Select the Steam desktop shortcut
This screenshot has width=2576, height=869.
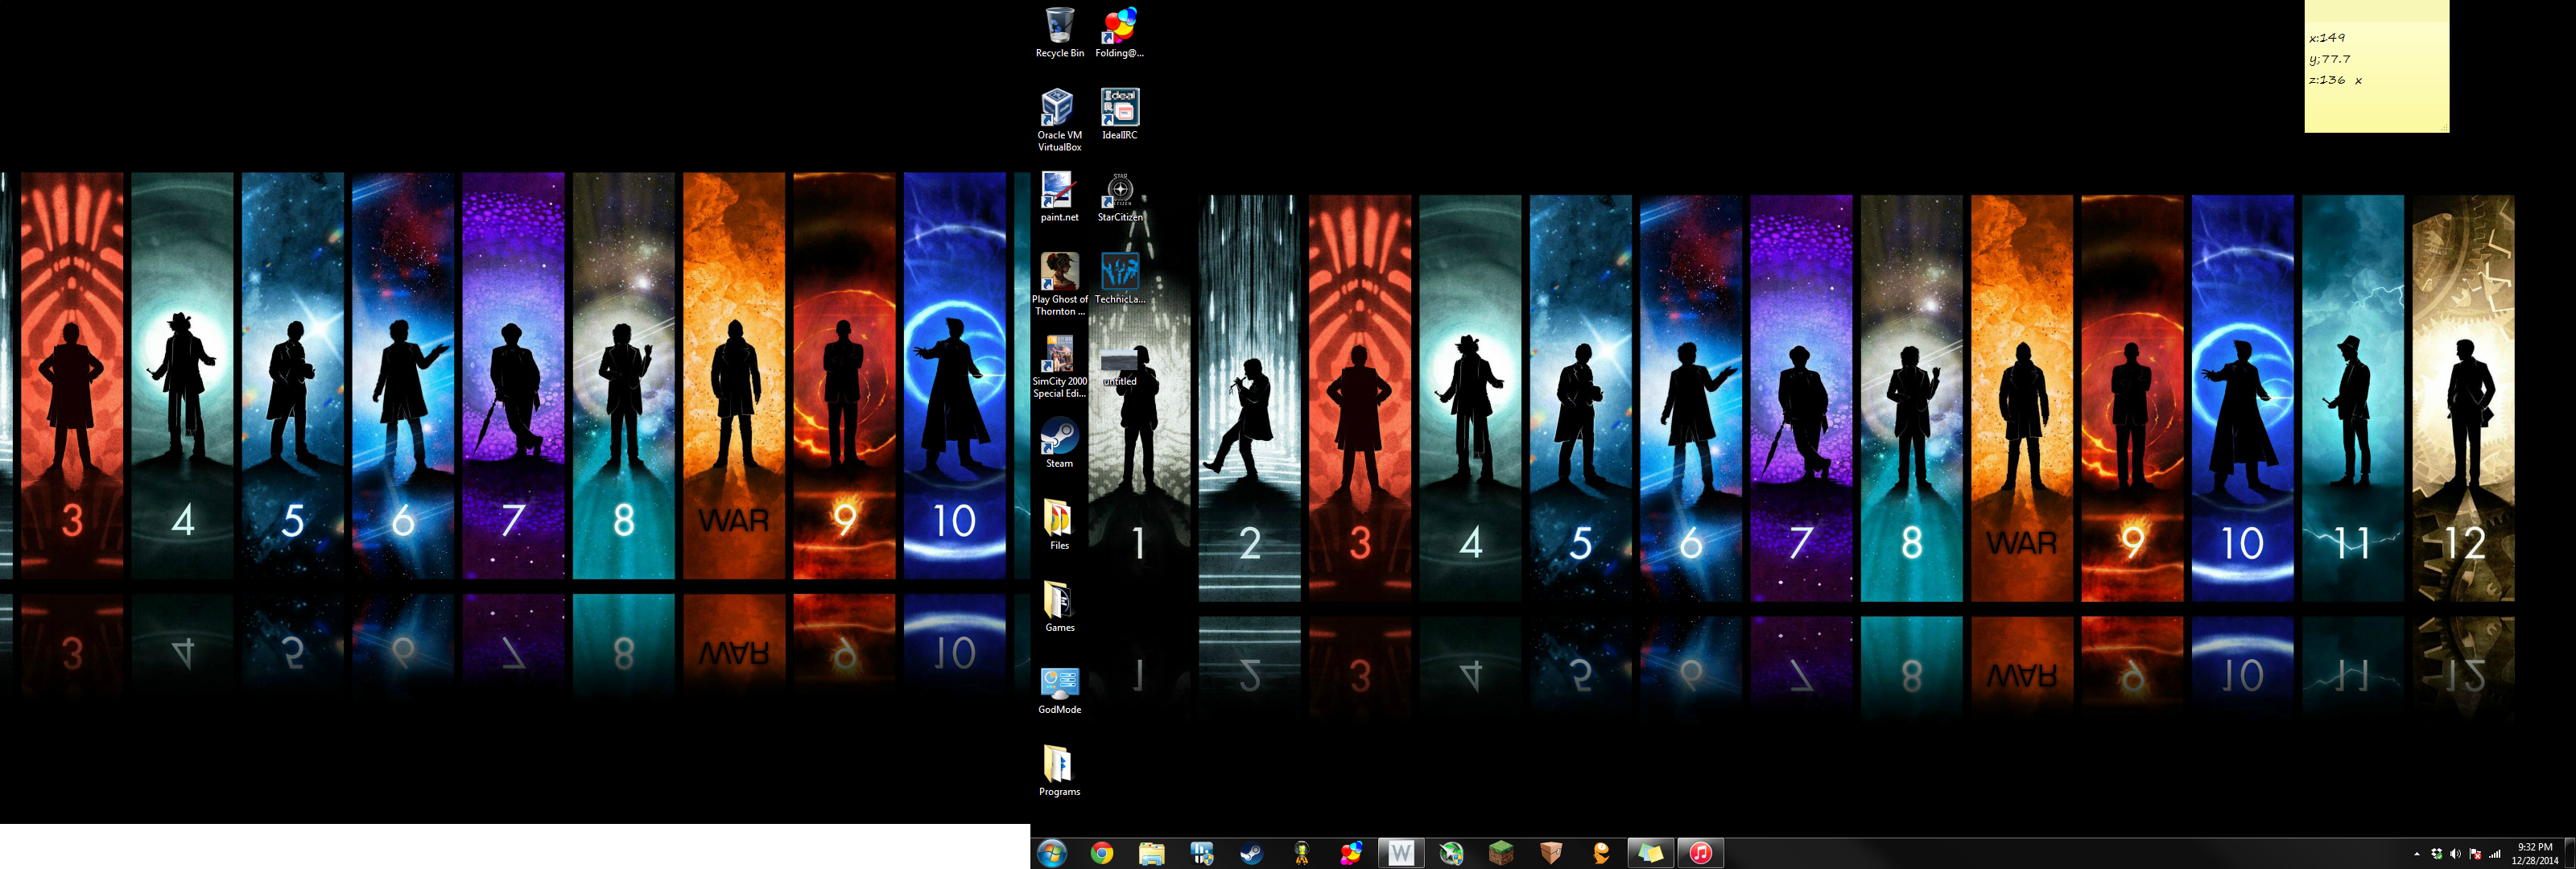tap(1059, 442)
